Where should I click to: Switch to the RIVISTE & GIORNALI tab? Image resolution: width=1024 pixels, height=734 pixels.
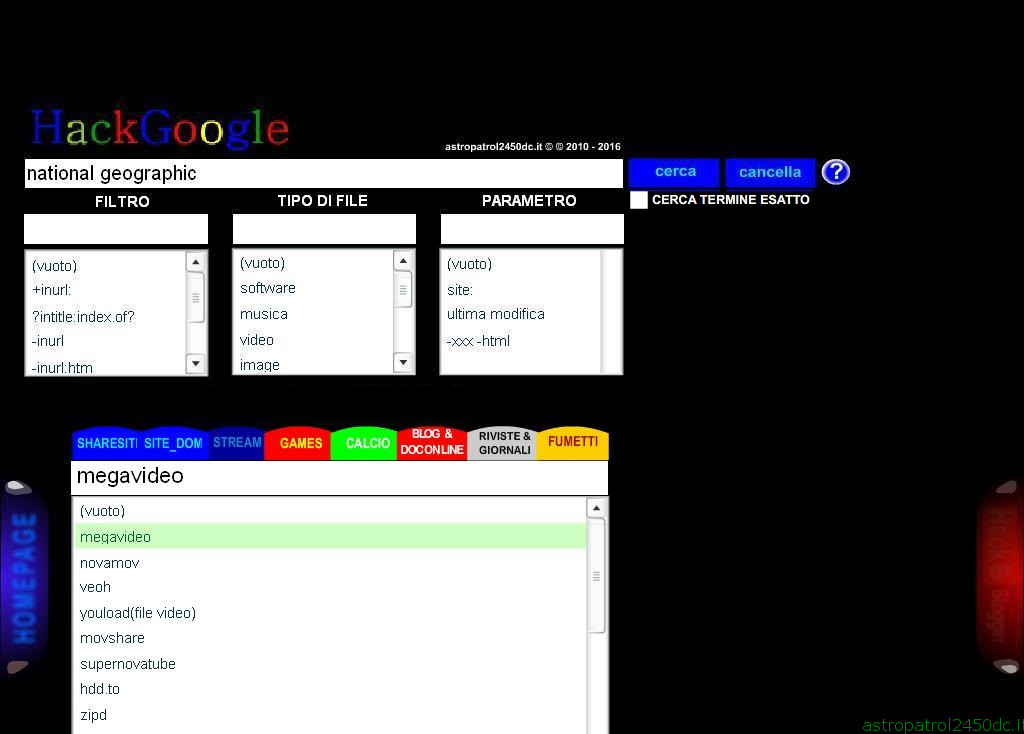pos(504,443)
